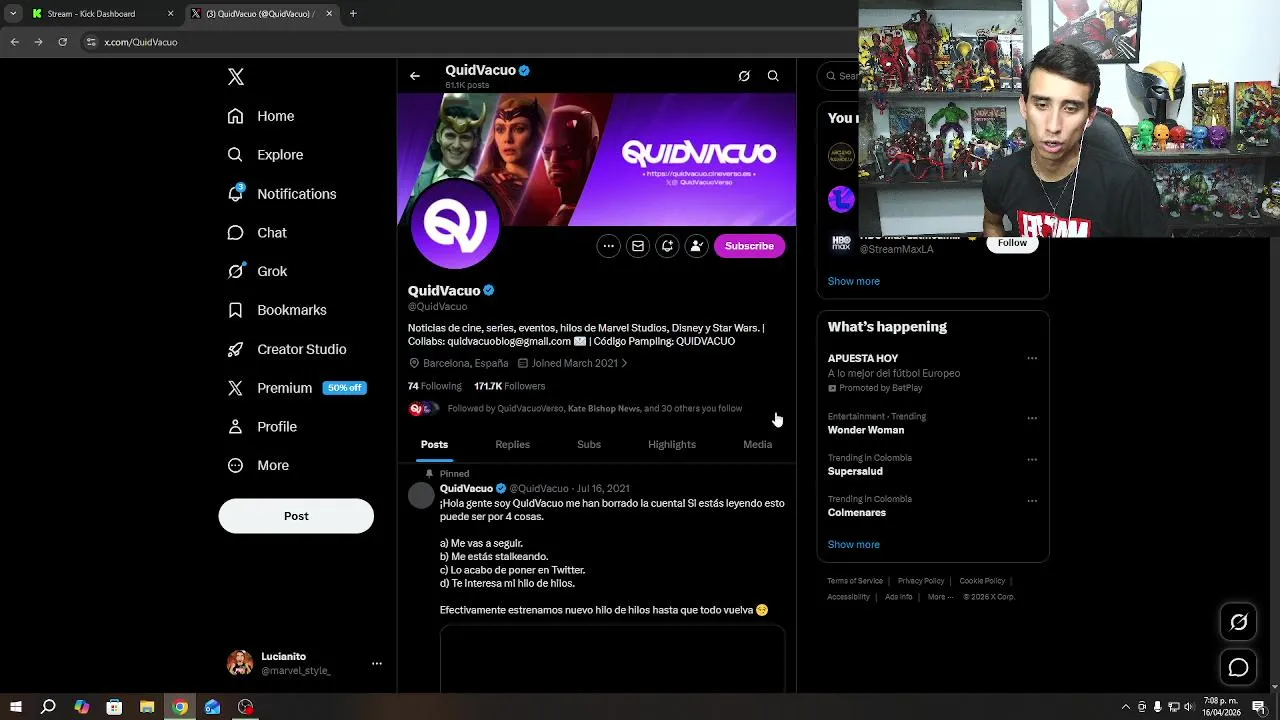Open account switcher ellipsis for Lucianito
This screenshot has height=720, width=1280.
coord(377,663)
